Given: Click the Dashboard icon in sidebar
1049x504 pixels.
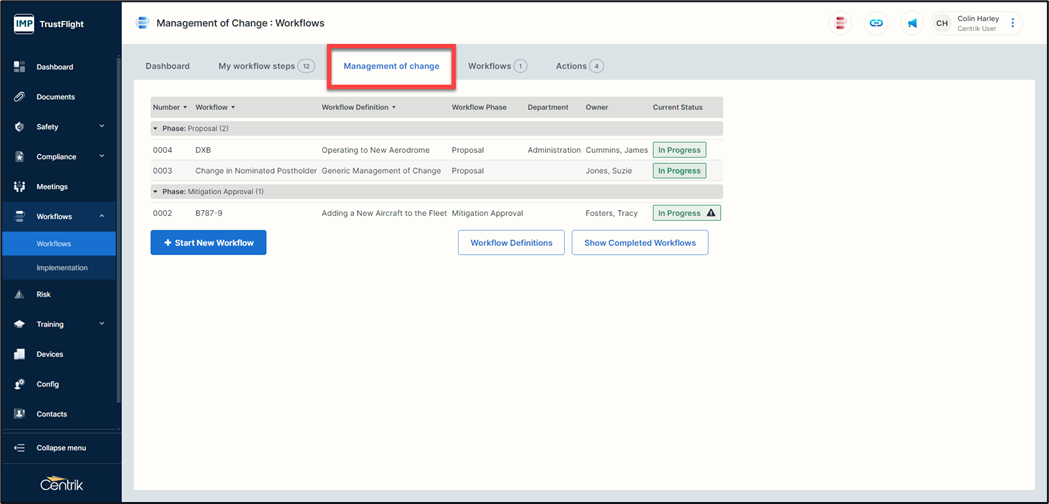Looking at the screenshot, I should click(x=19, y=67).
